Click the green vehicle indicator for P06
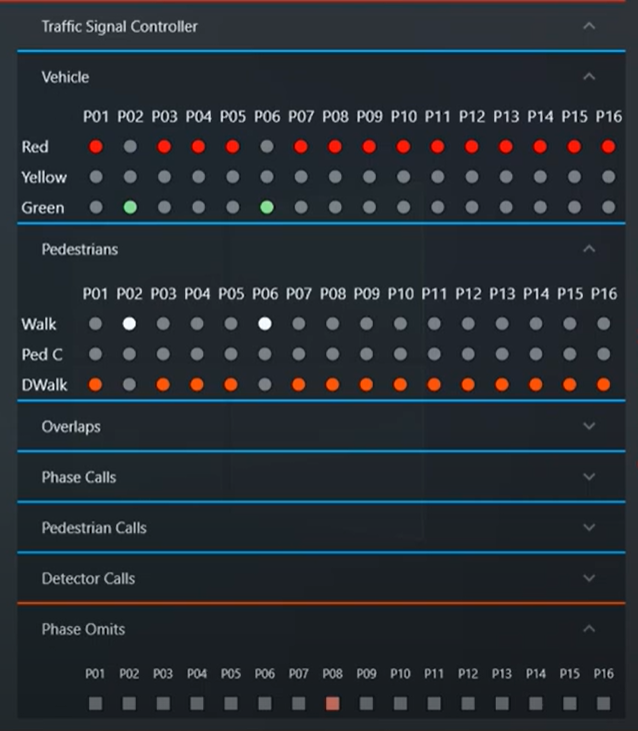This screenshot has height=731, width=638. 266,208
